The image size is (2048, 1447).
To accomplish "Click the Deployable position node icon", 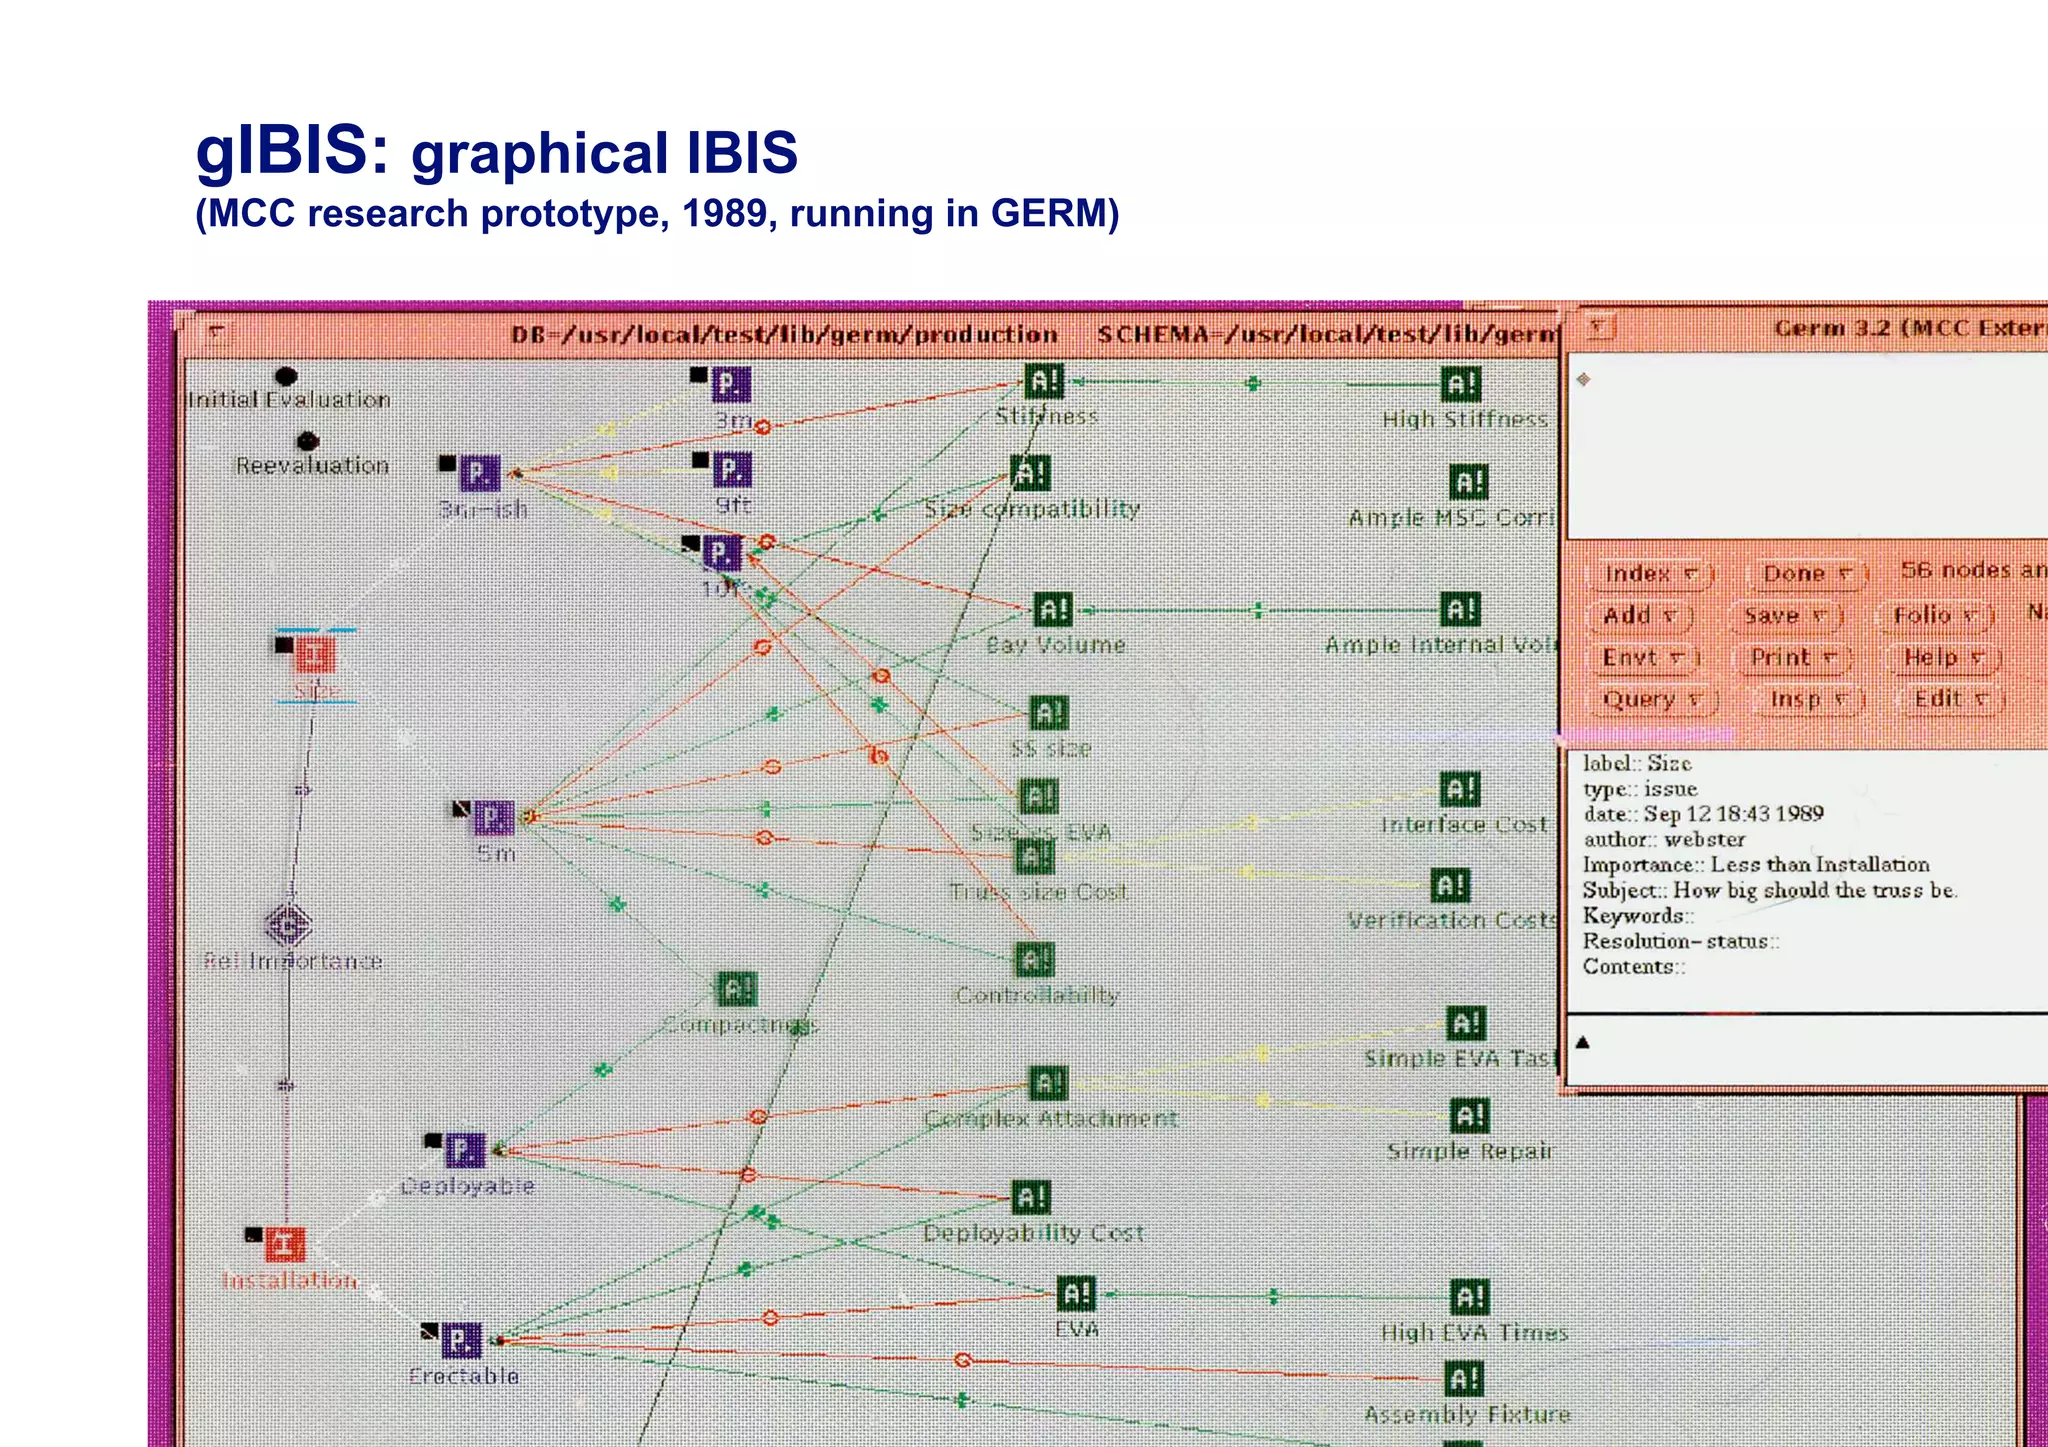I will pyautogui.click(x=465, y=1150).
